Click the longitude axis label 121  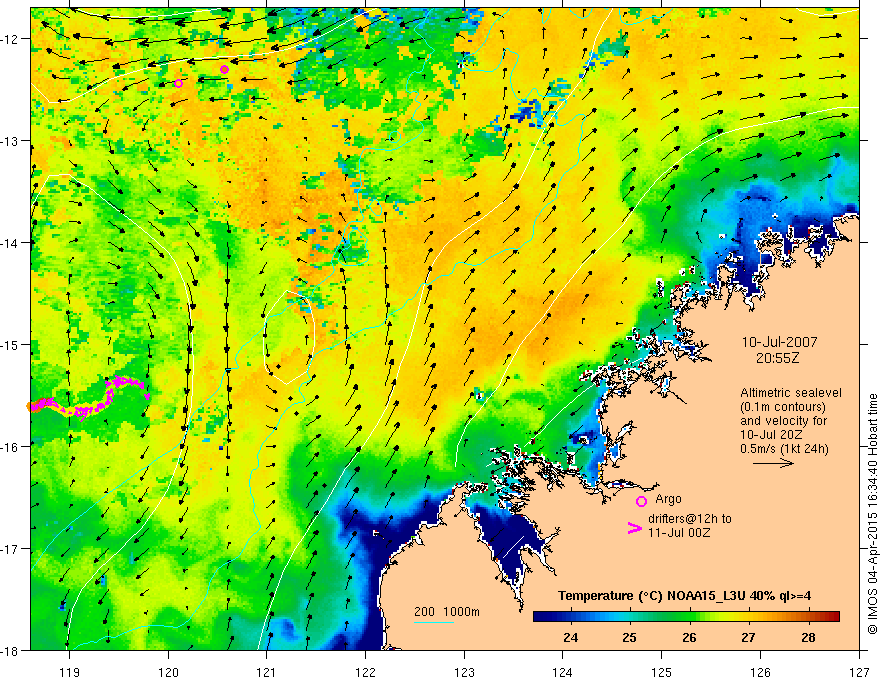pyautogui.click(x=267, y=672)
